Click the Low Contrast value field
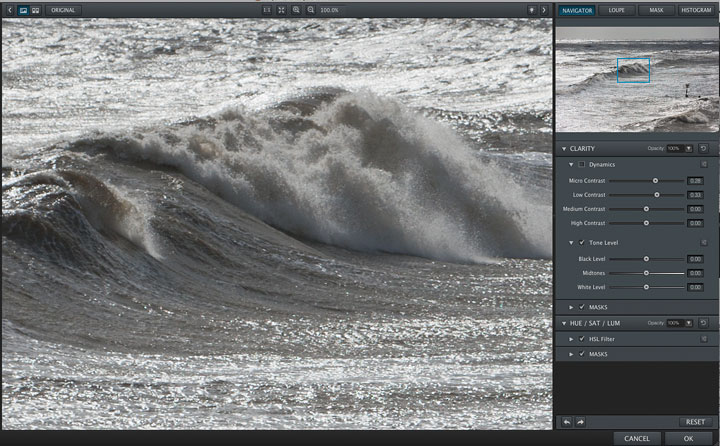720x446 pixels. tap(695, 195)
